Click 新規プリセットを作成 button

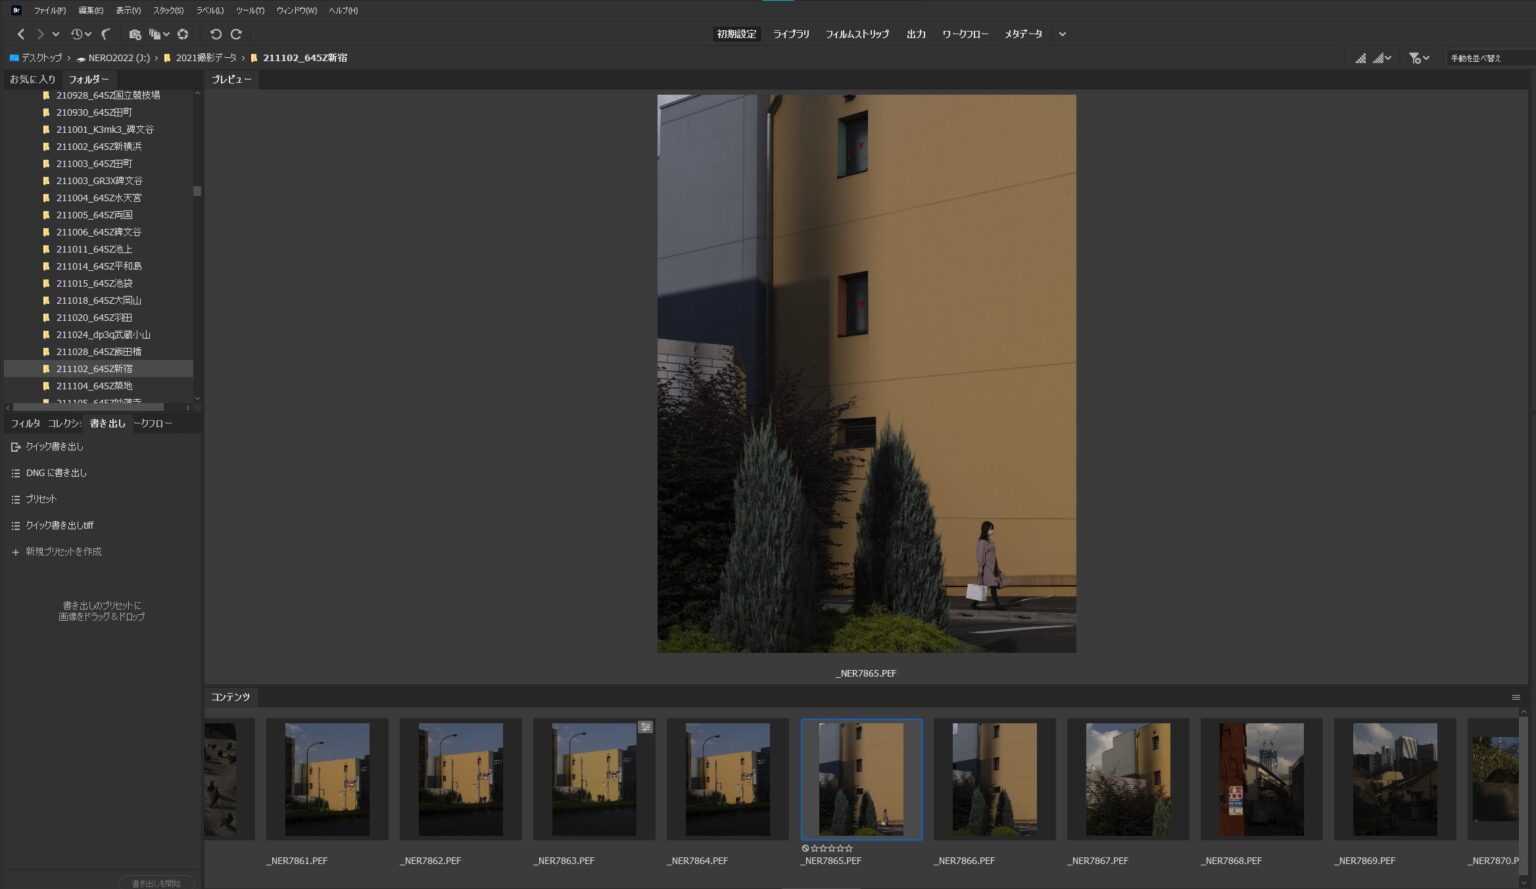tap(63, 551)
